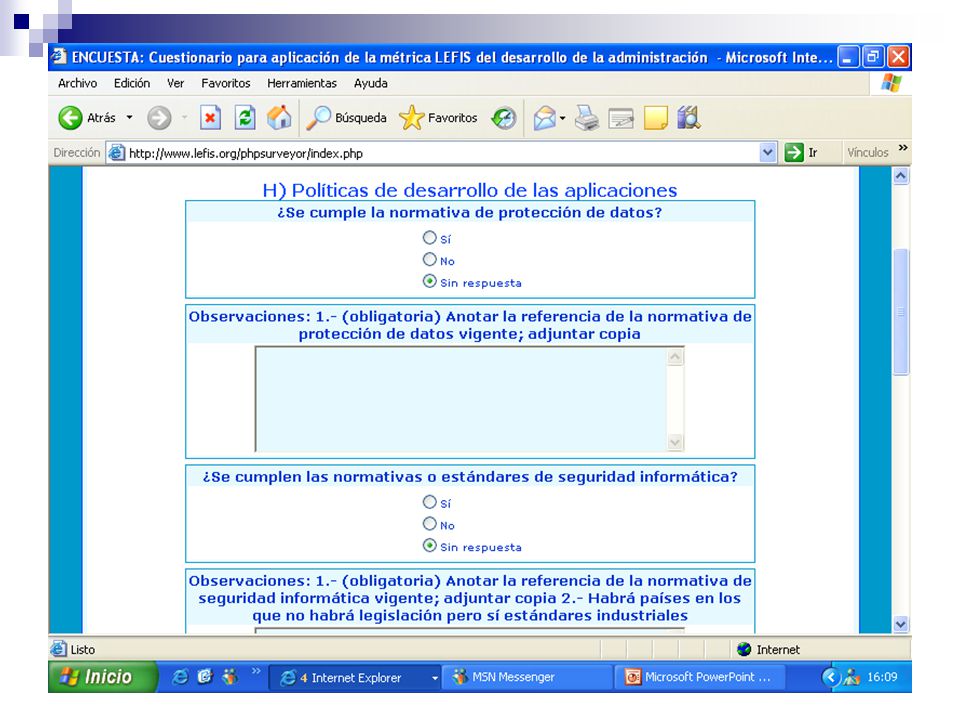Select No for protección de datos question
The width and height of the screenshot is (960, 720).
[430, 260]
